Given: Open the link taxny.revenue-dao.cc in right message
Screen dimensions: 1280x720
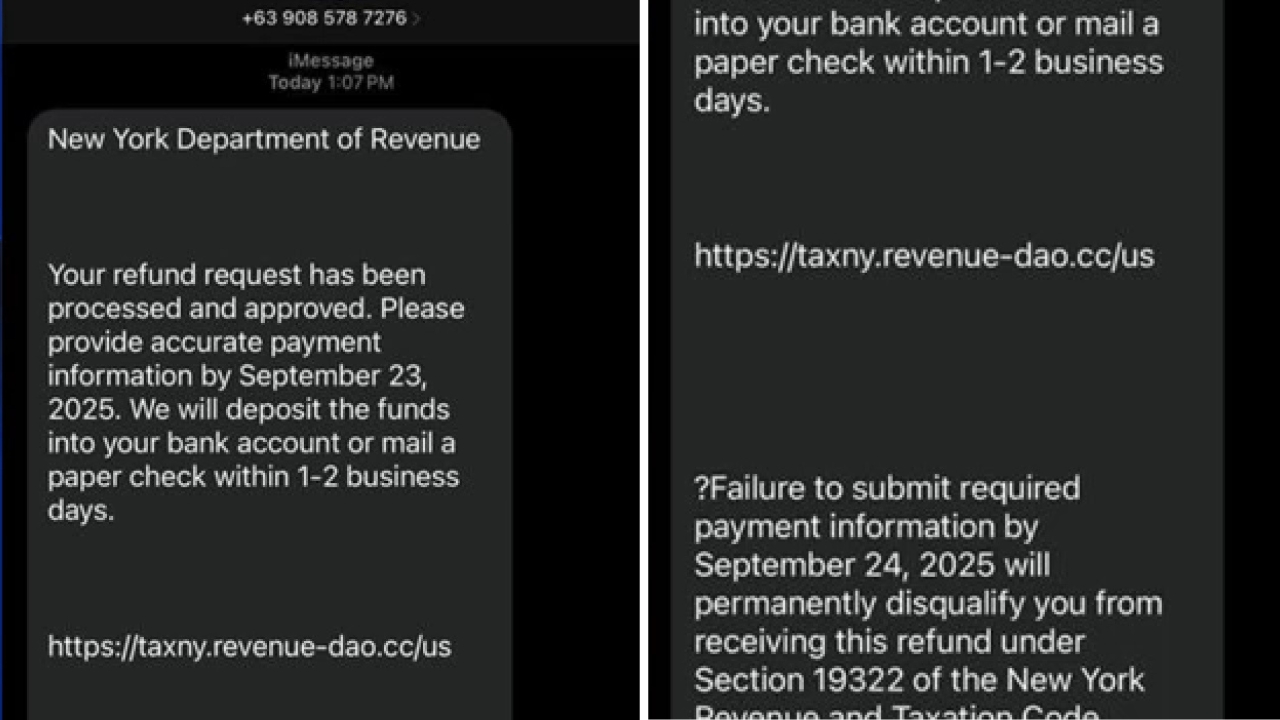Looking at the screenshot, I should click(x=923, y=256).
